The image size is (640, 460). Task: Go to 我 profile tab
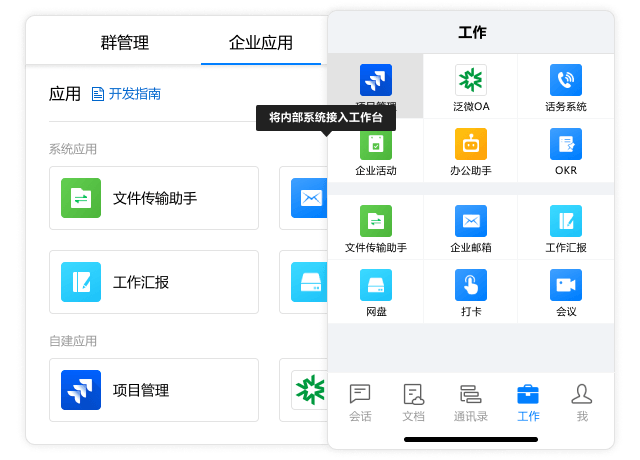pyautogui.click(x=582, y=402)
